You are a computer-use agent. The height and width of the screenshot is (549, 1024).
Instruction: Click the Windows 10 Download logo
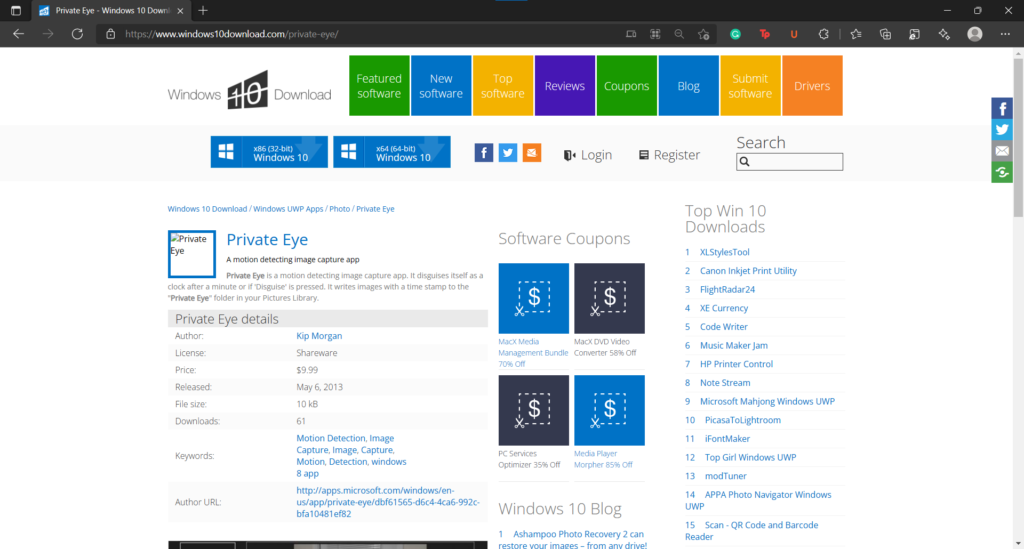[249, 90]
